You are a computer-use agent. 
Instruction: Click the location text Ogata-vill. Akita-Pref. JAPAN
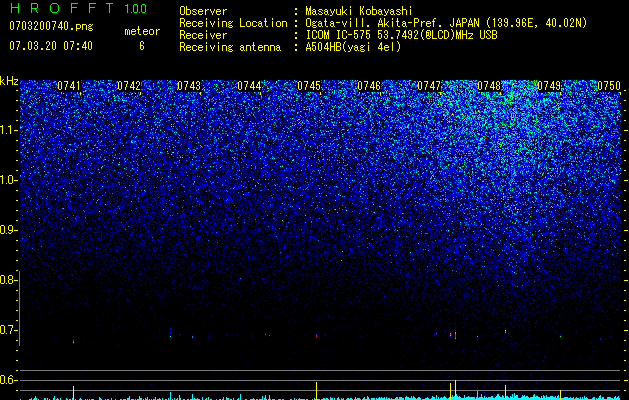[x=392, y=23]
